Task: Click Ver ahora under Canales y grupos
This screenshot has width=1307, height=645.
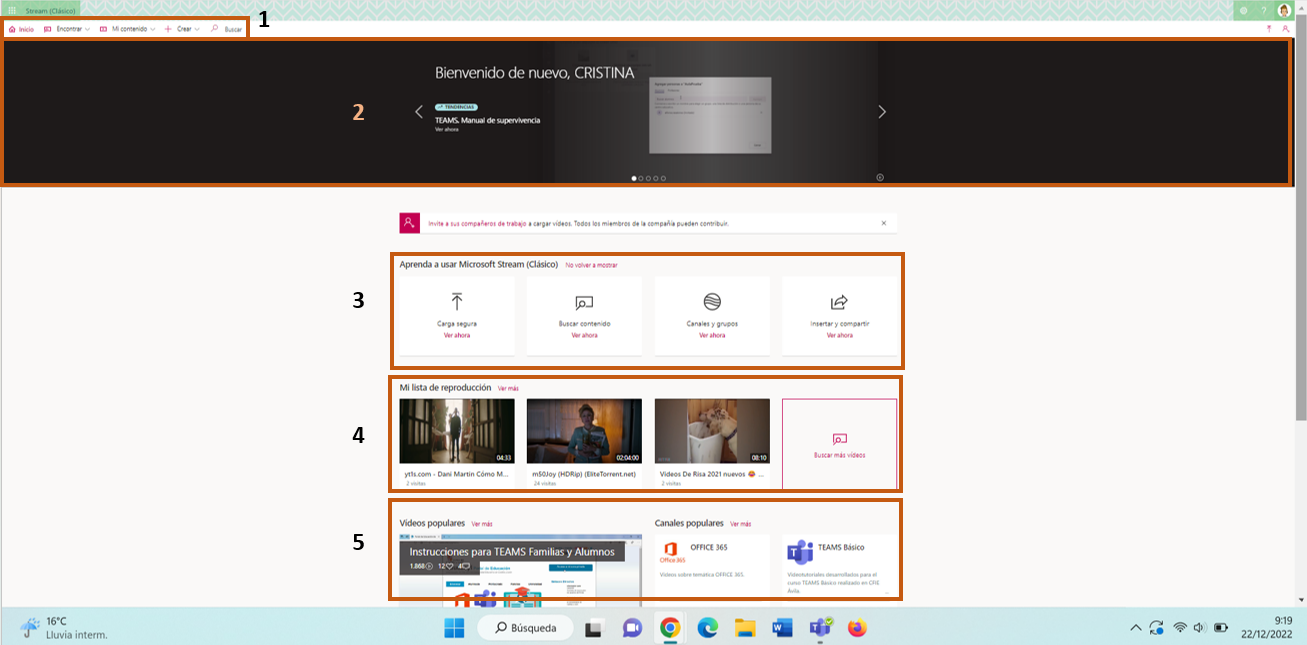Action: [712, 335]
